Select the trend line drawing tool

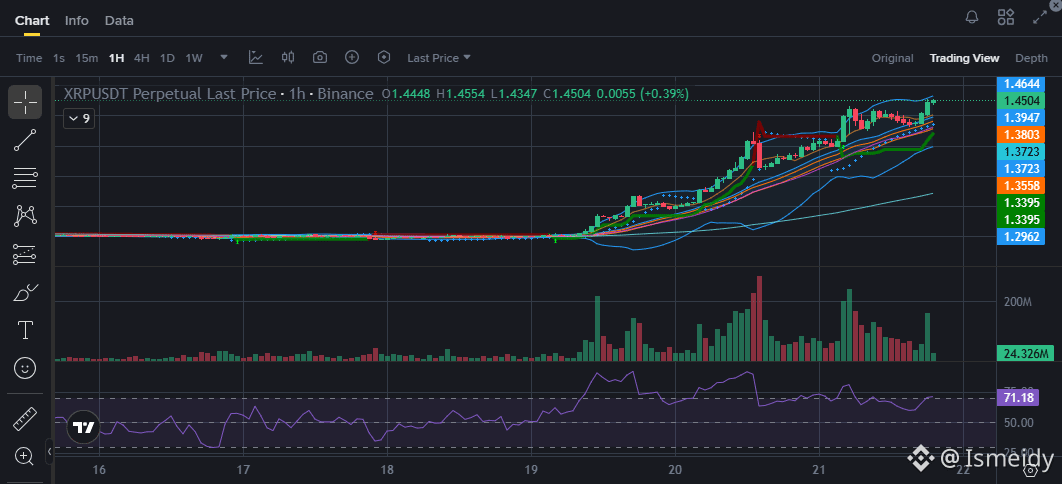(25, 140)
